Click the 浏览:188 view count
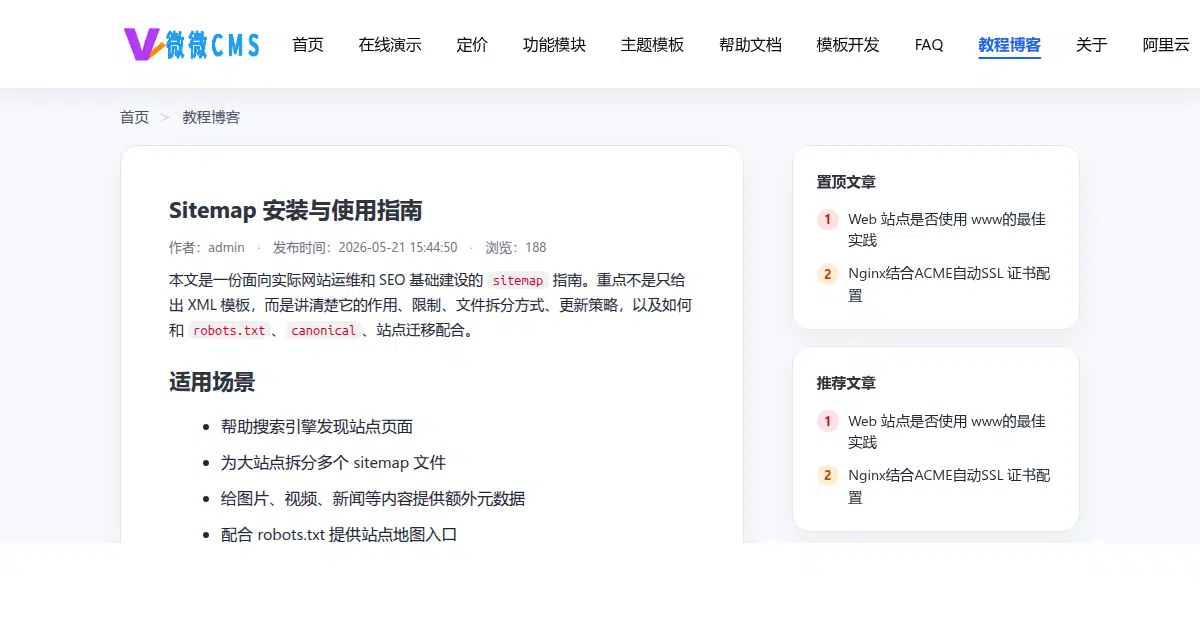The width and height of the screenshot is (1200, 630). (x=516, y=247)
